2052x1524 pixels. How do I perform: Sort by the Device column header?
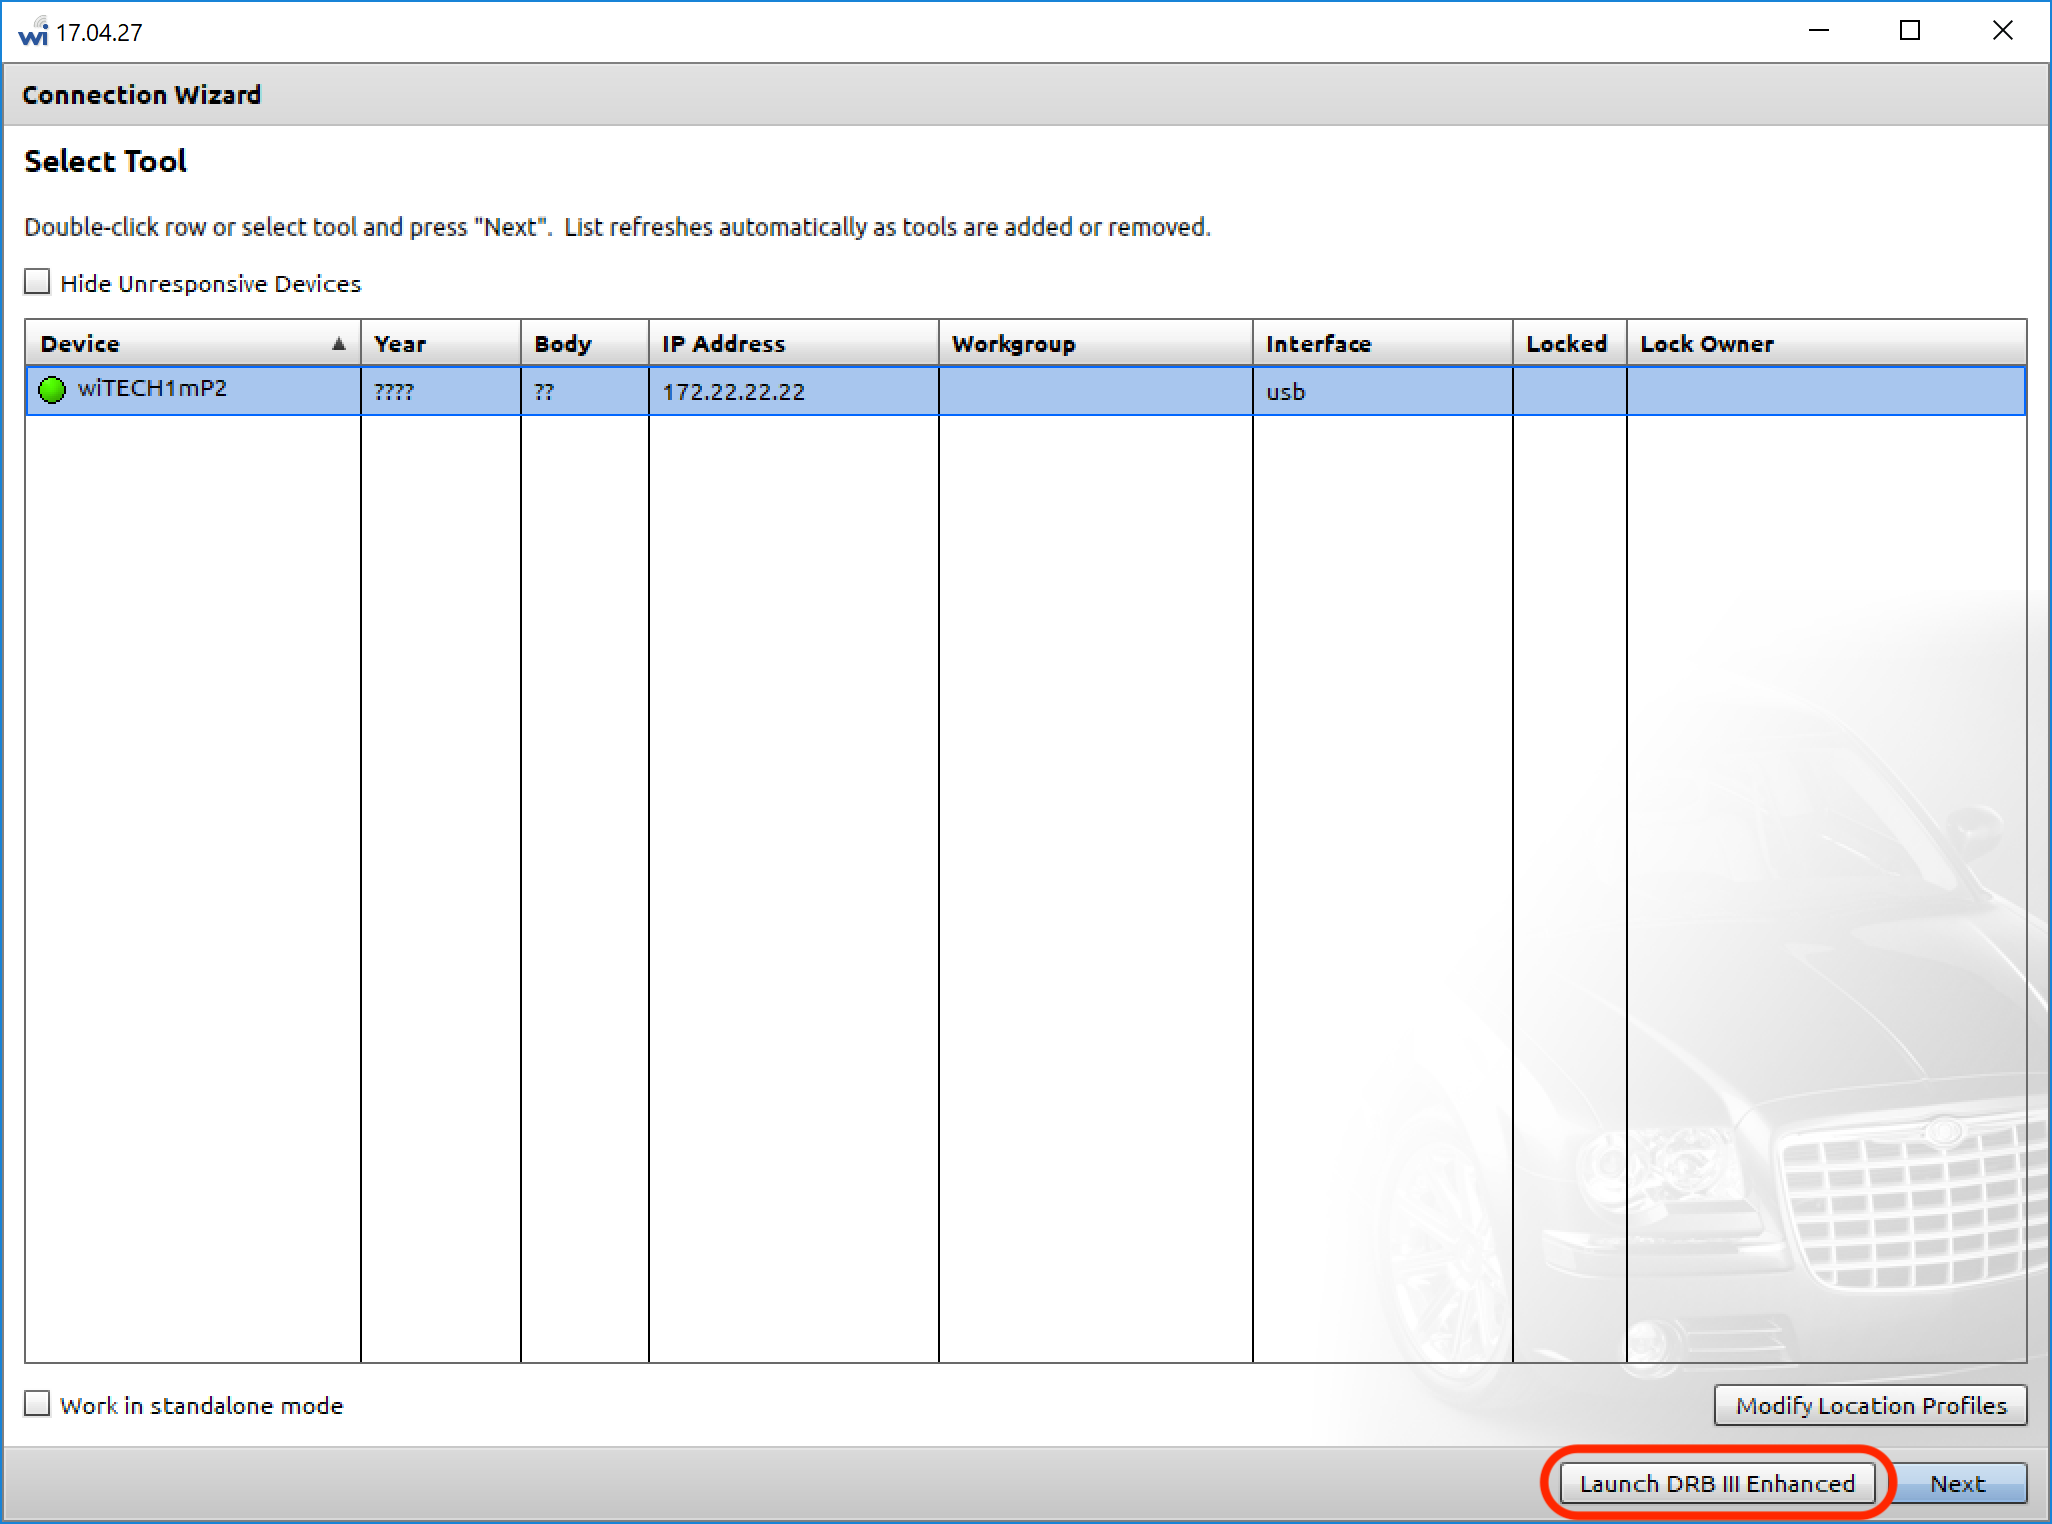(x=193, y=343)
